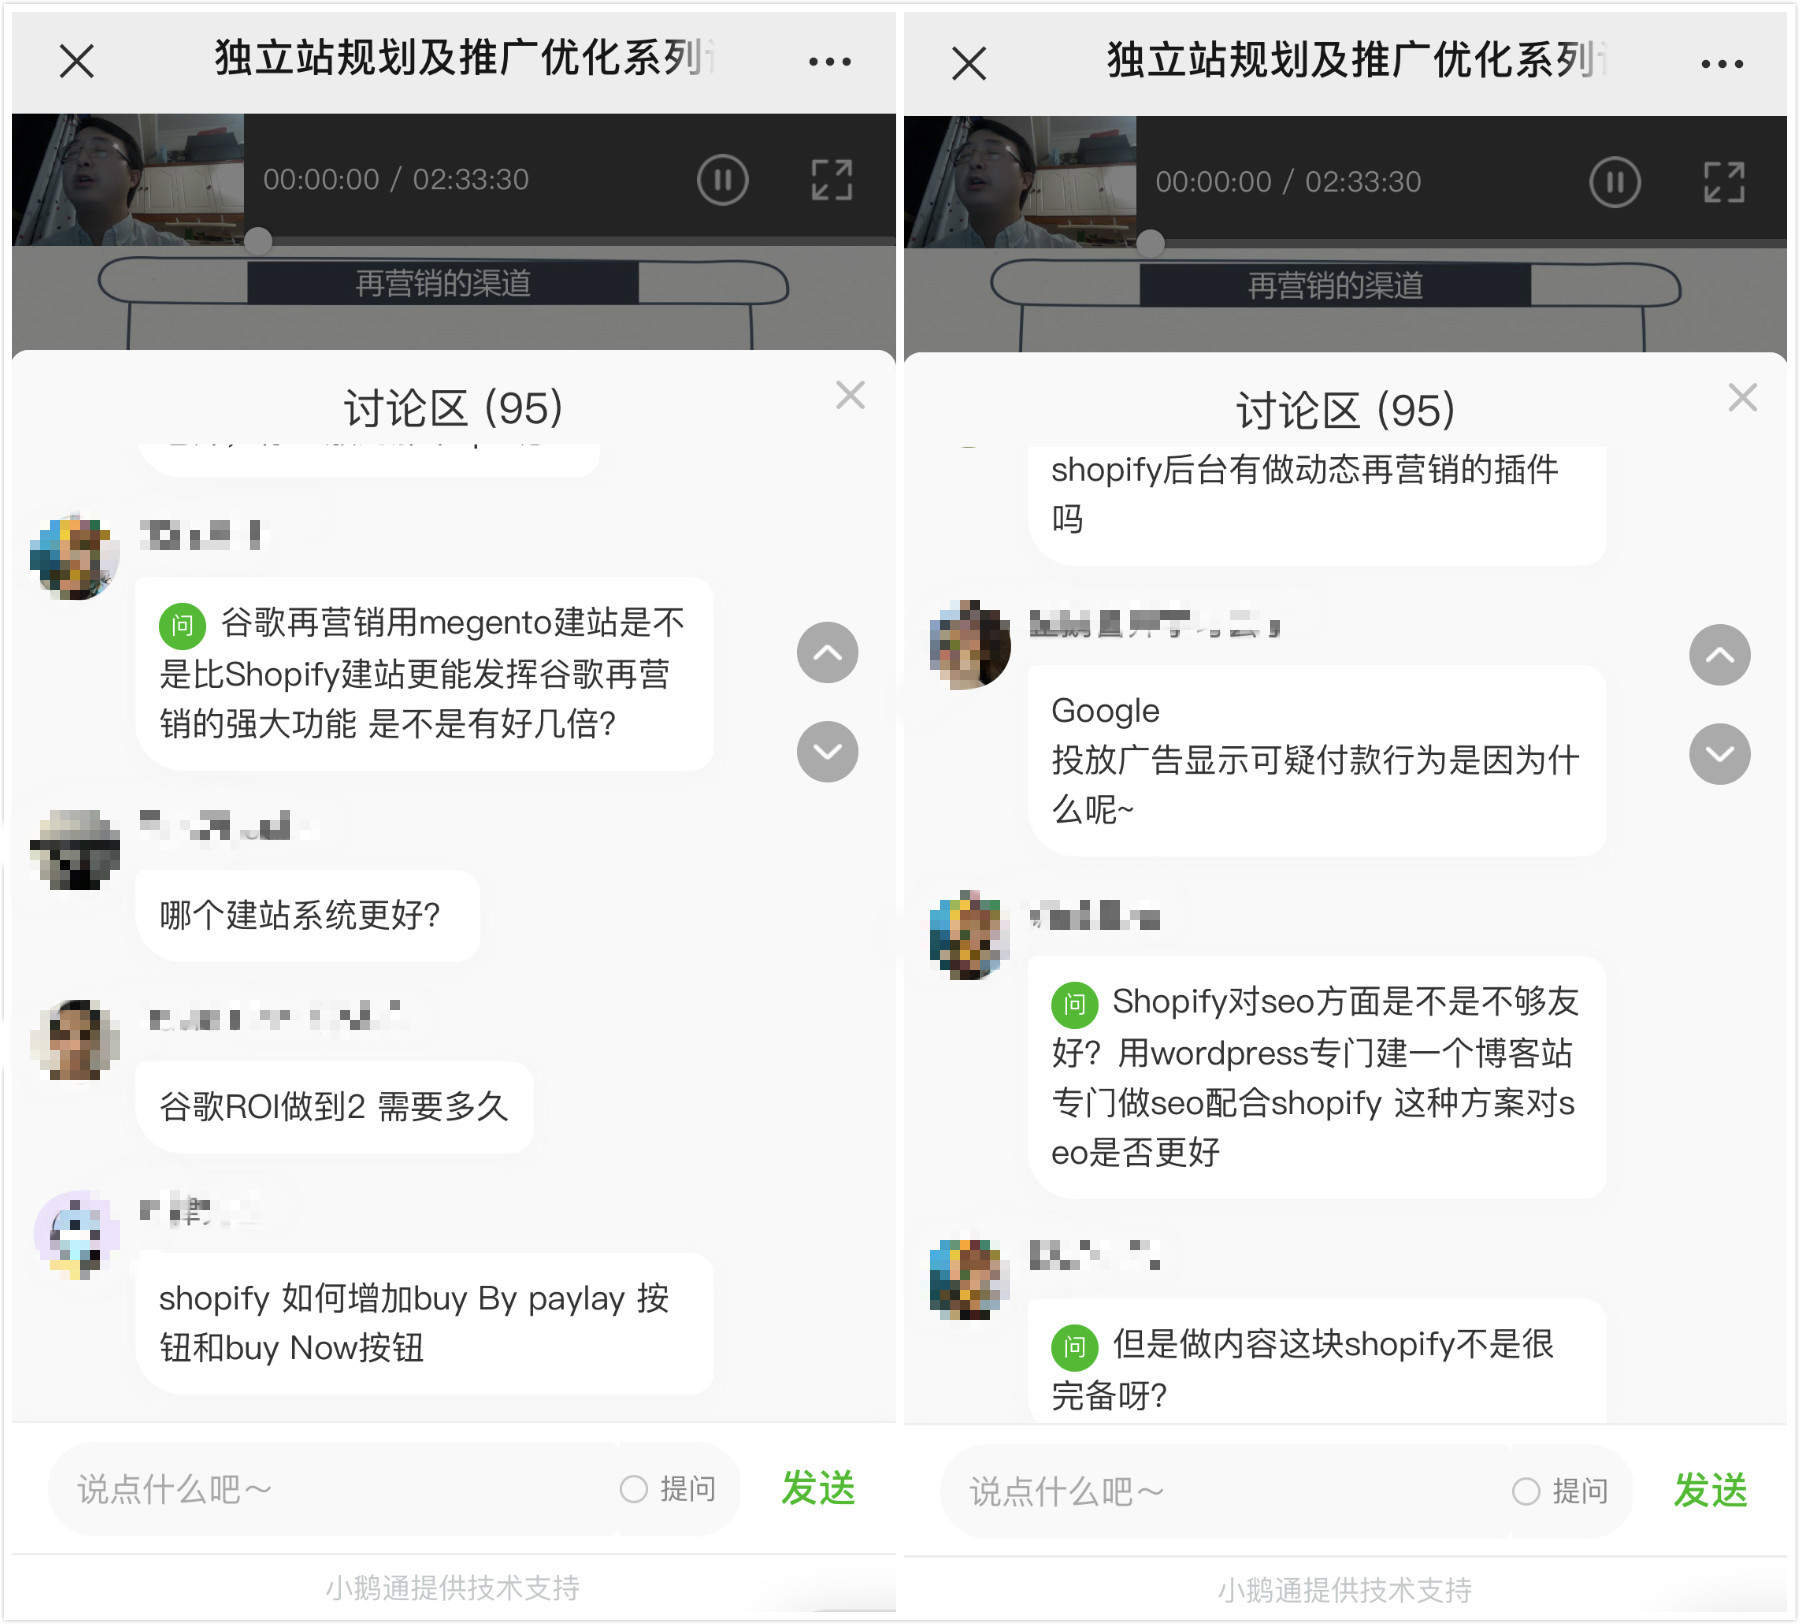Enter fullscreen in the left video player
This screenshot has height=1624, width=1800.
(x=831, y=181)
